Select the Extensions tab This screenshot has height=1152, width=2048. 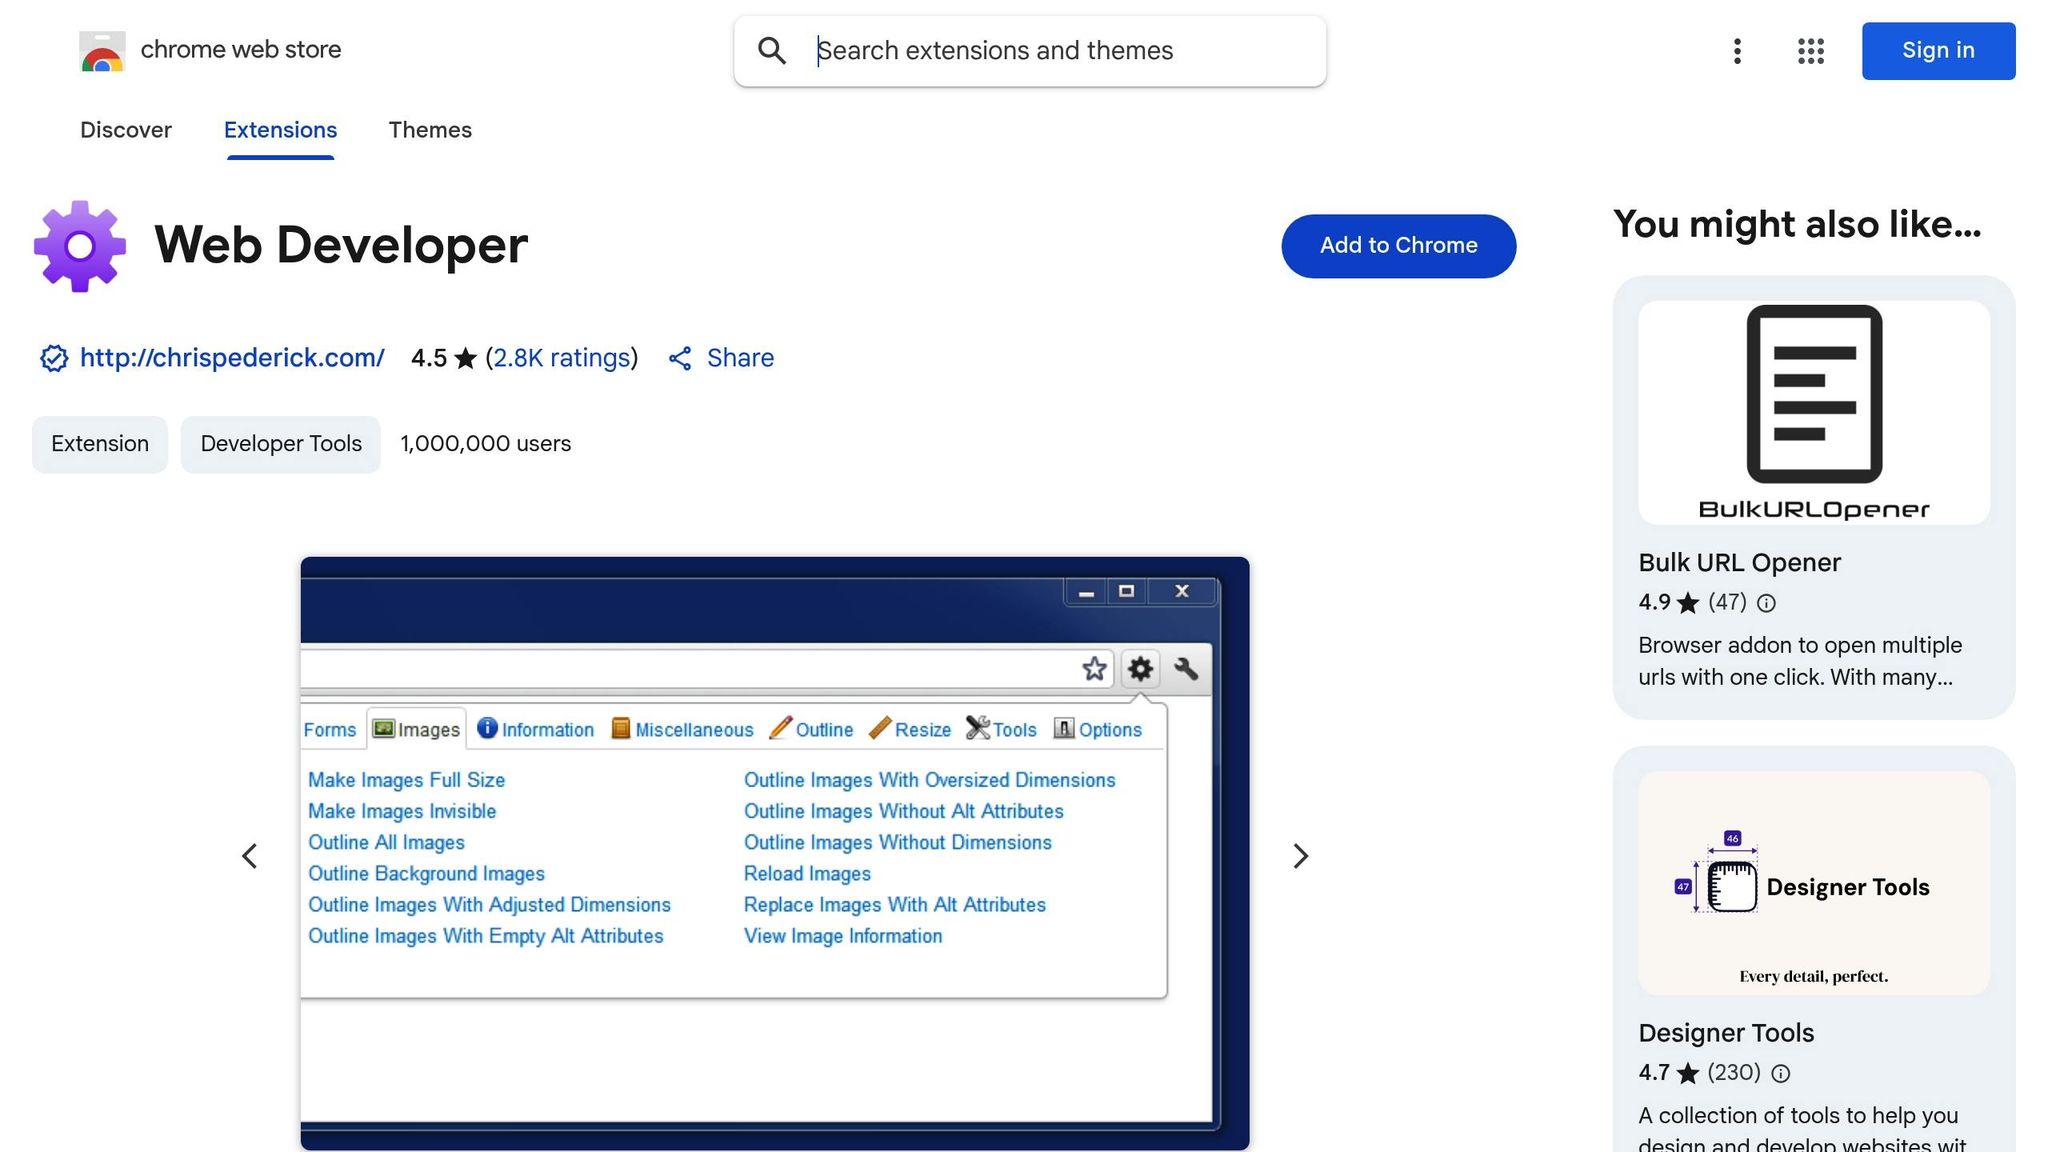coord(280,130)
